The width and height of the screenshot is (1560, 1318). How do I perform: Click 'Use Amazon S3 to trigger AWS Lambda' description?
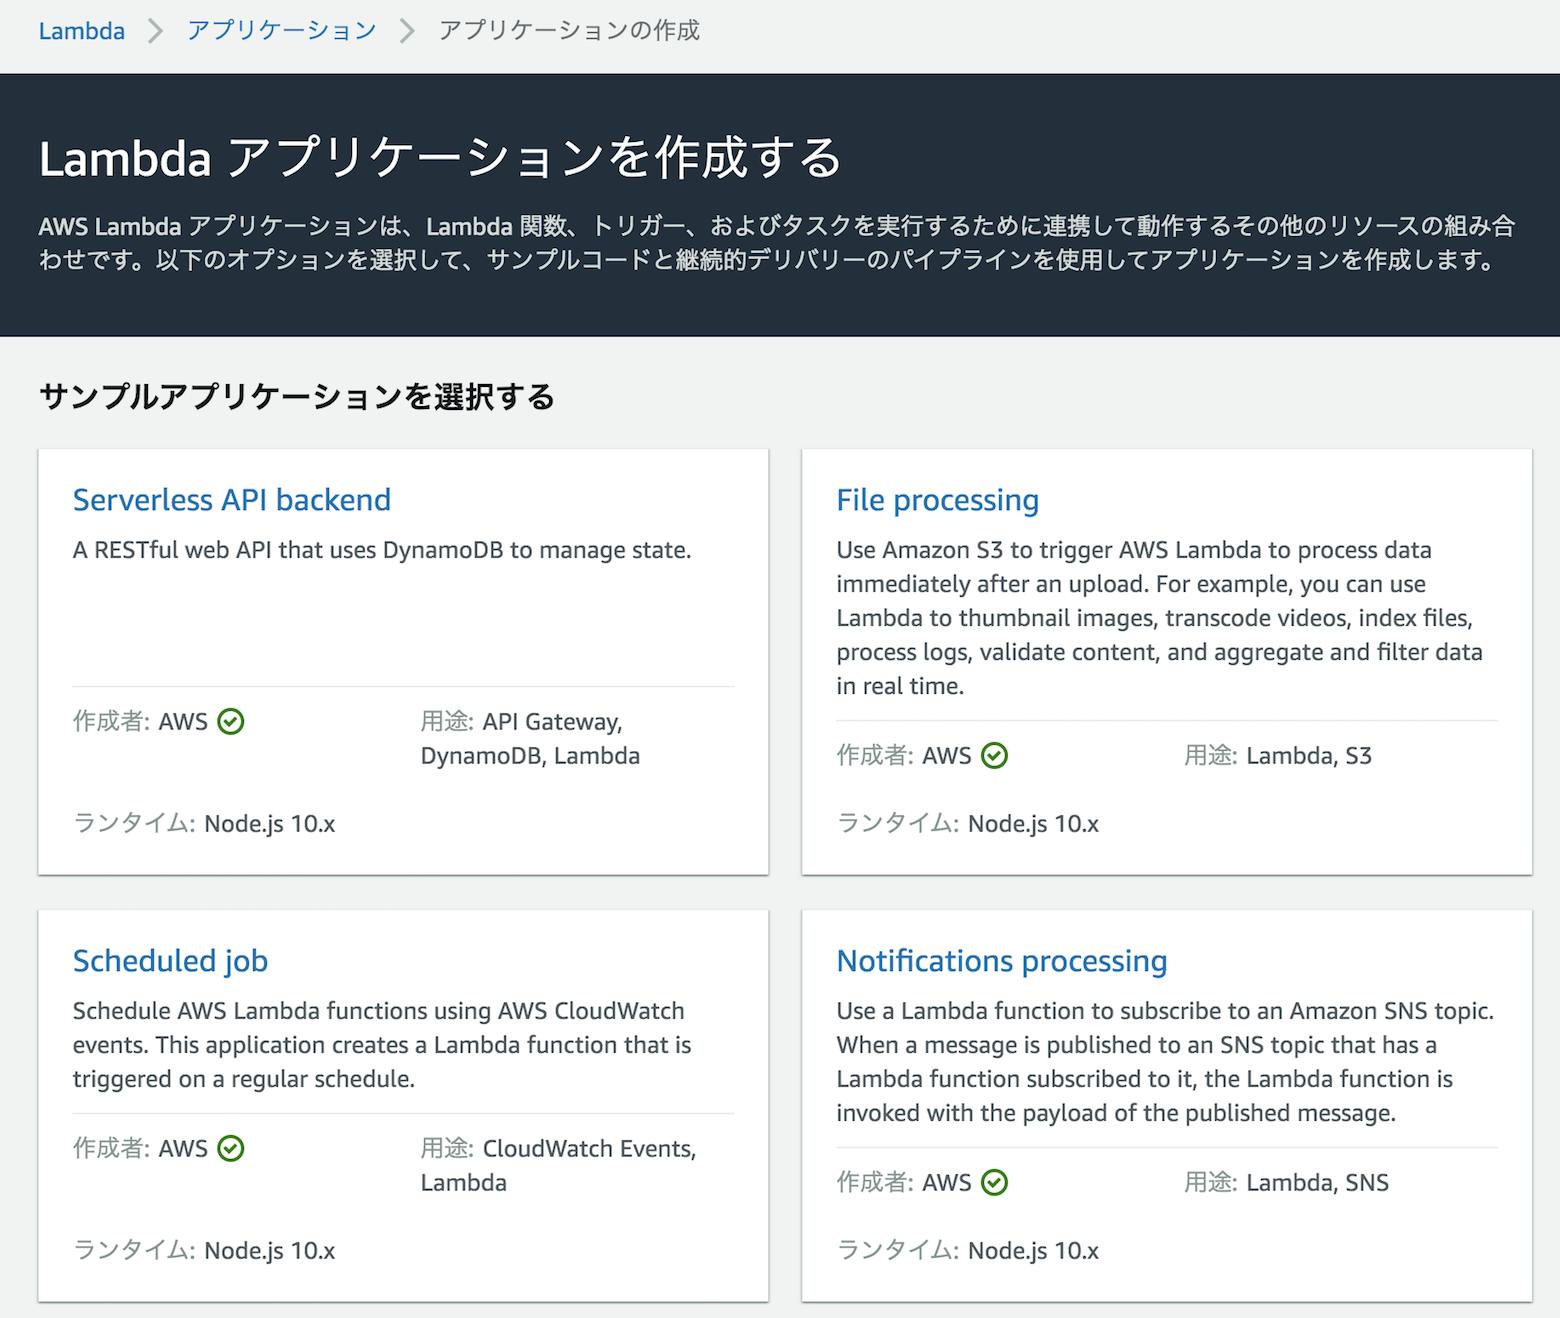(1160, 618)
